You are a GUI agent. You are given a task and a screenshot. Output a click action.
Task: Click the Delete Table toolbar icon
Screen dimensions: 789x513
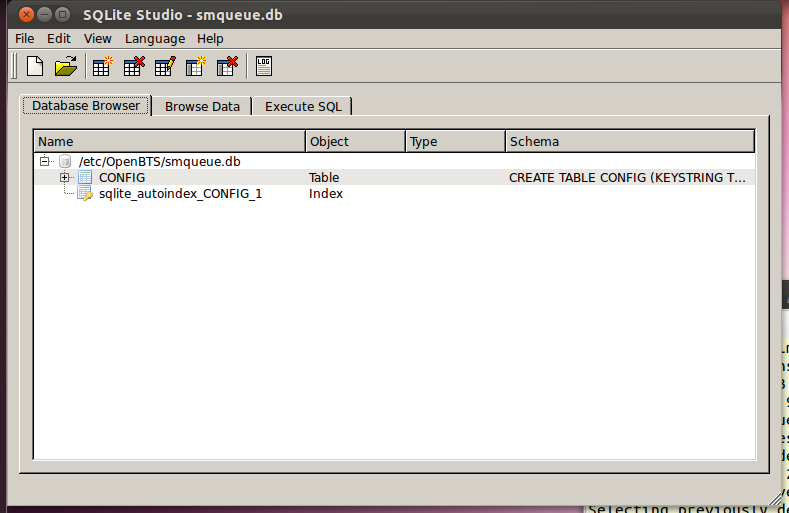point(133,67)
